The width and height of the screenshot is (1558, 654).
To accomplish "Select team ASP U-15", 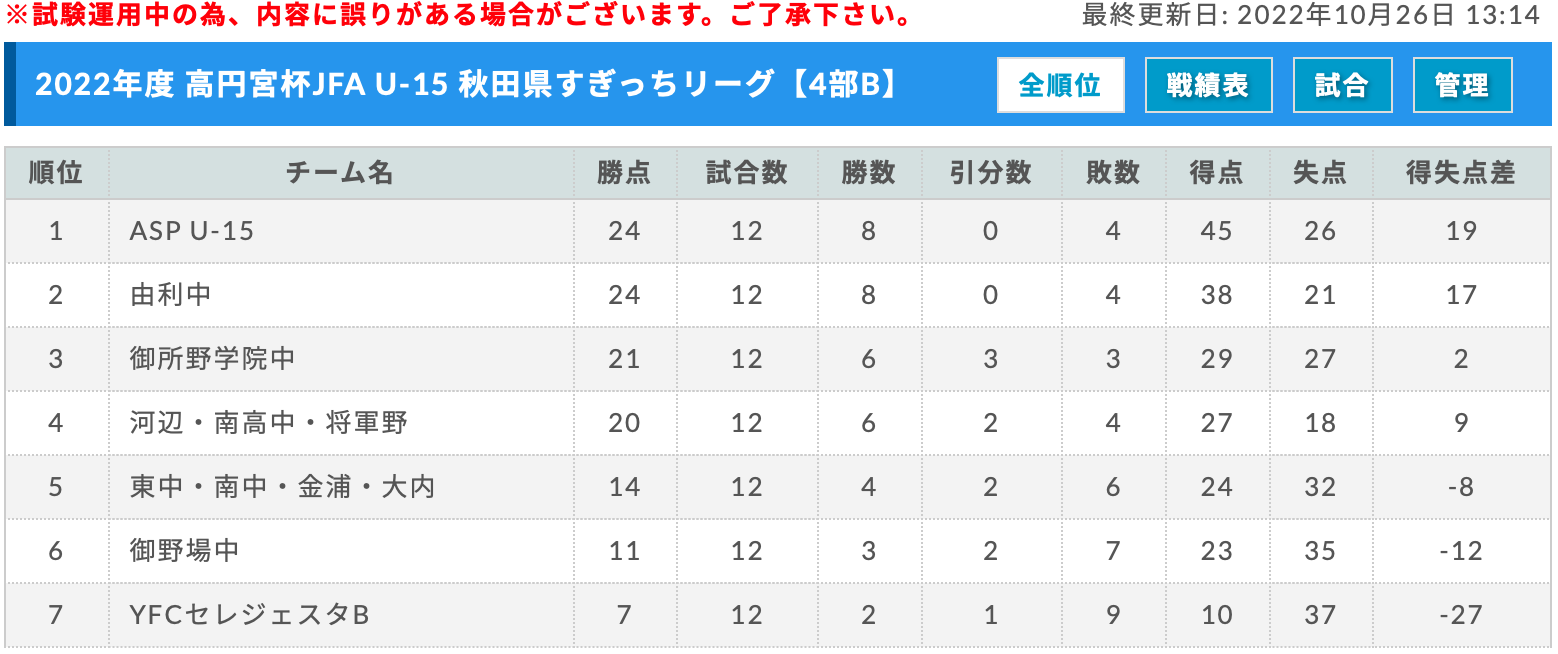I will click(x=192, y=231).
